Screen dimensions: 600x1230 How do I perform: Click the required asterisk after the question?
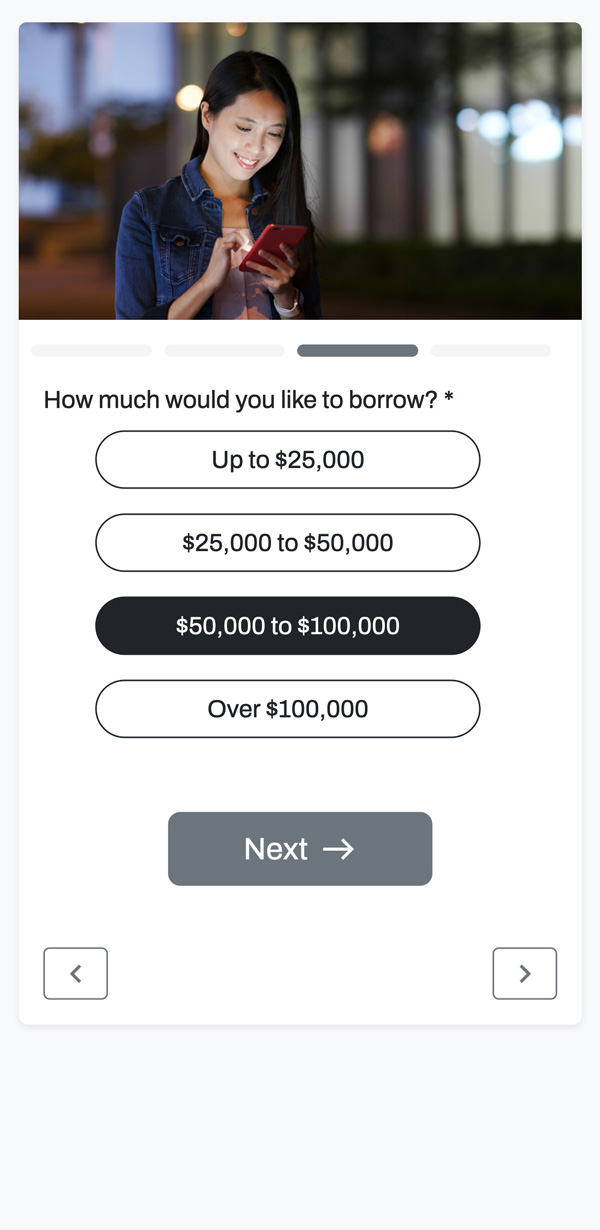point(449,400)
